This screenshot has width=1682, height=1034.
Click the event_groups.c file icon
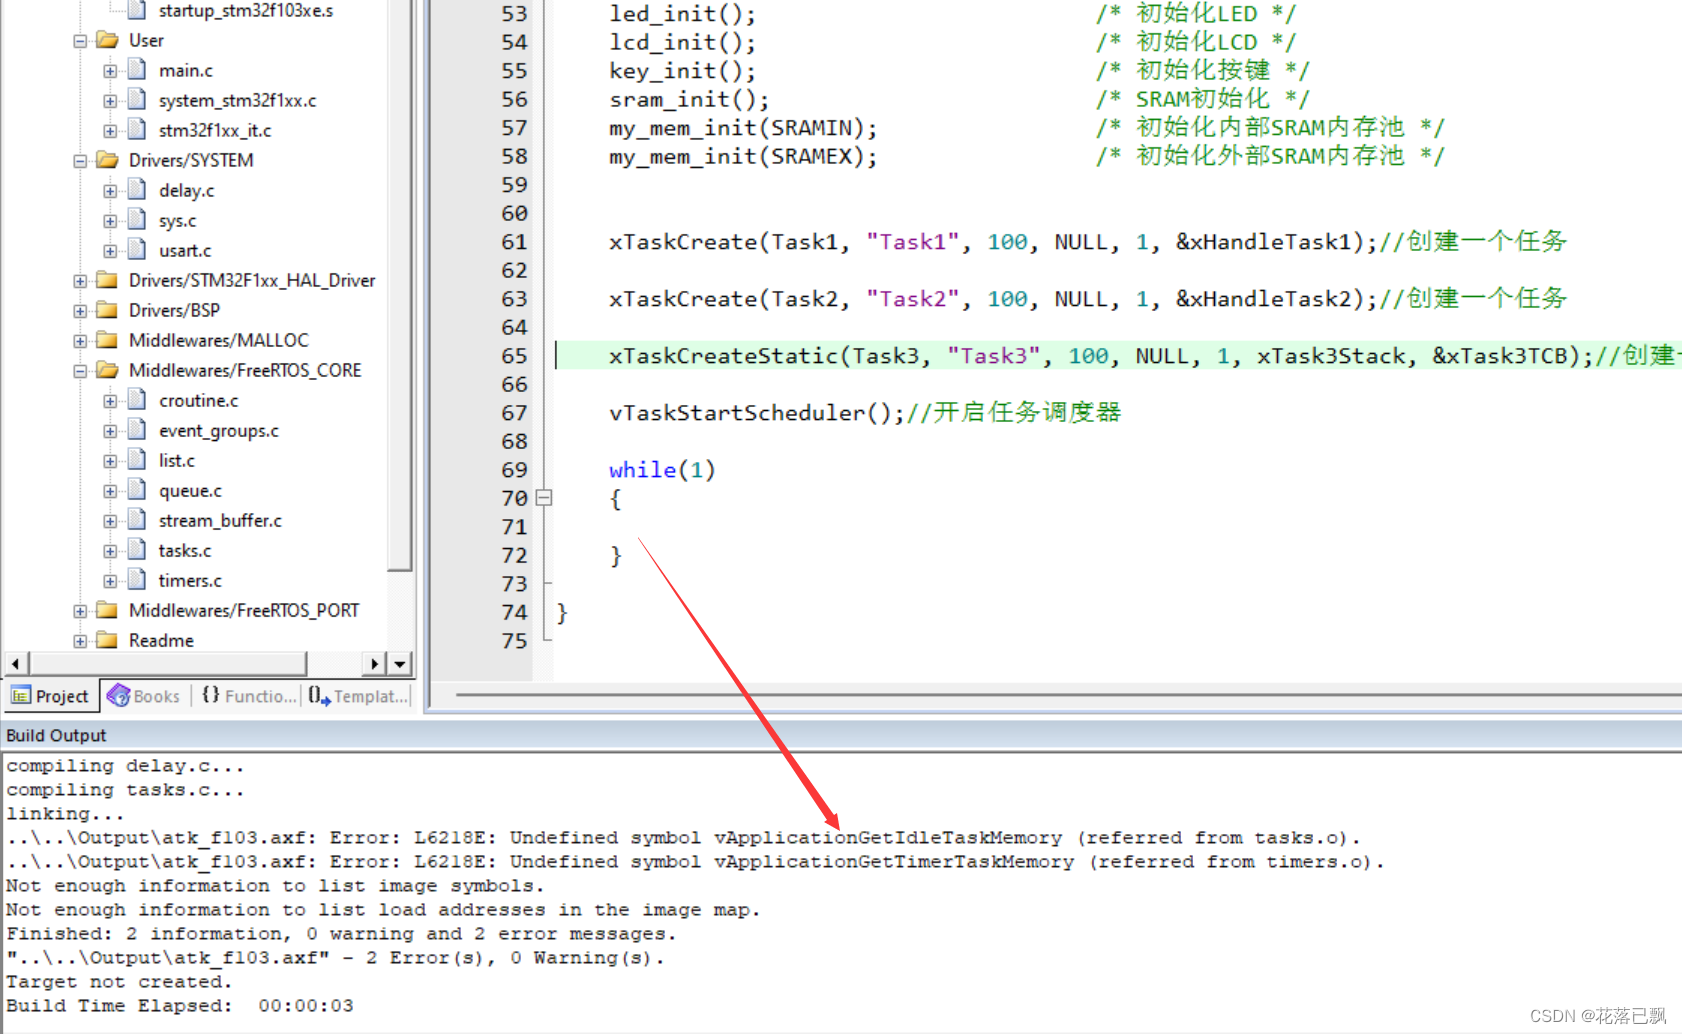point(138,430)
